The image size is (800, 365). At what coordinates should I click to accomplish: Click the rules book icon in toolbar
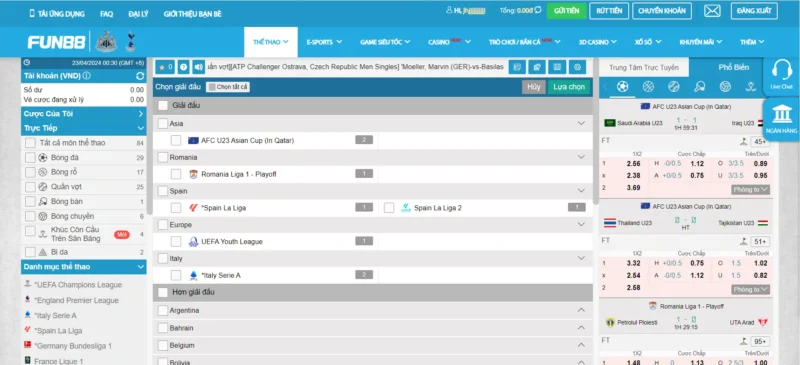coord(557,67)
